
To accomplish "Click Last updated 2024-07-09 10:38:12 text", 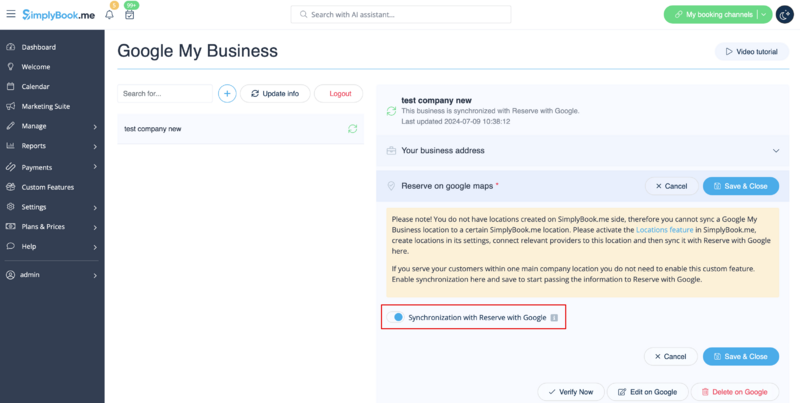I will [x=456, y=121].
